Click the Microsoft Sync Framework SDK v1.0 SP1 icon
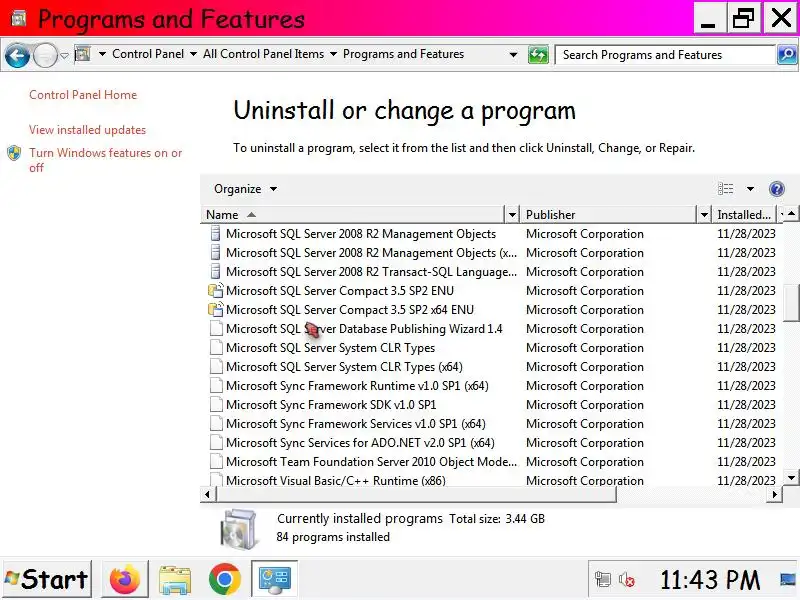Viewport: 800px width, 600px height. coord(216,405)
